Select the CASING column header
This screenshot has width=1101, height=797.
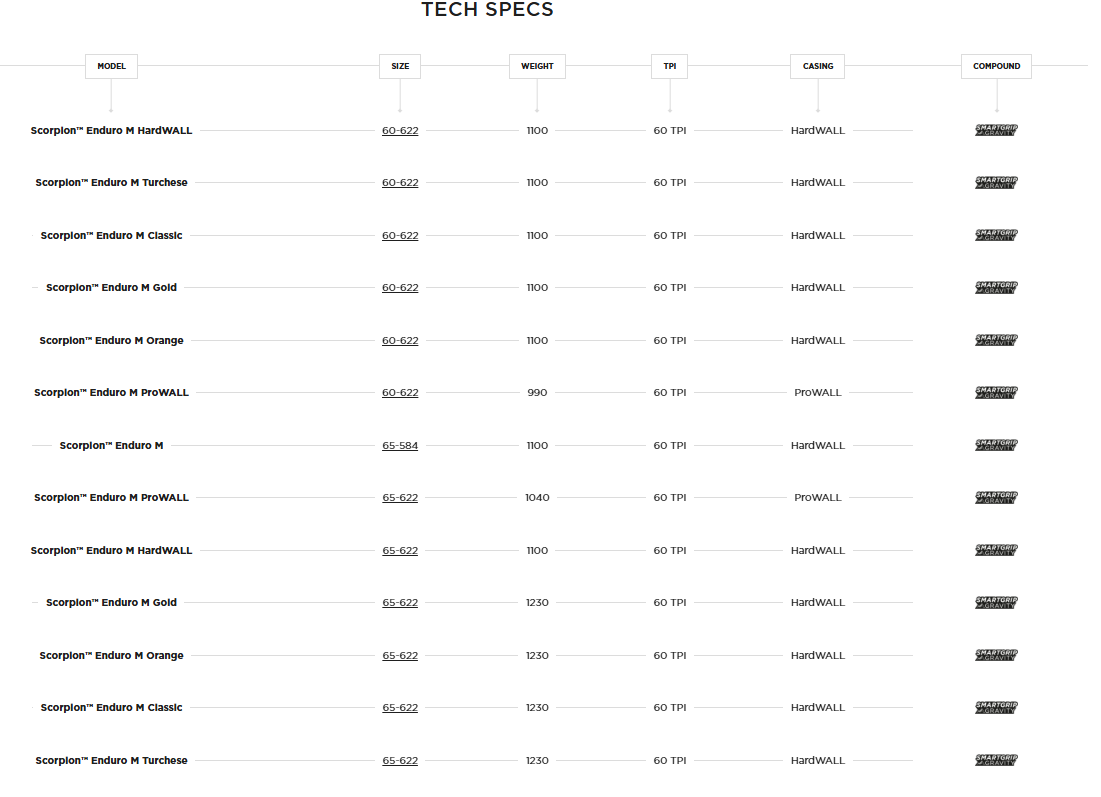coord(818,66)
